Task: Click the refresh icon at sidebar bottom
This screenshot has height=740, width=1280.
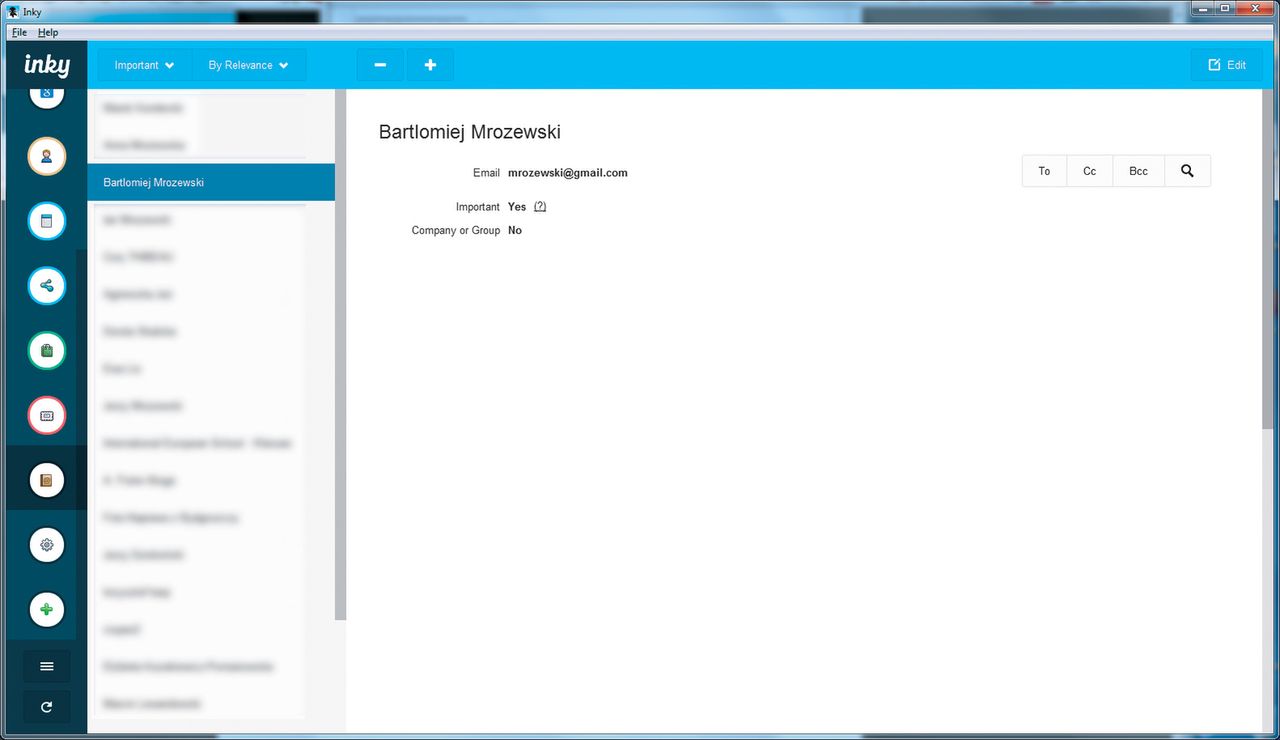Action: 46,707
